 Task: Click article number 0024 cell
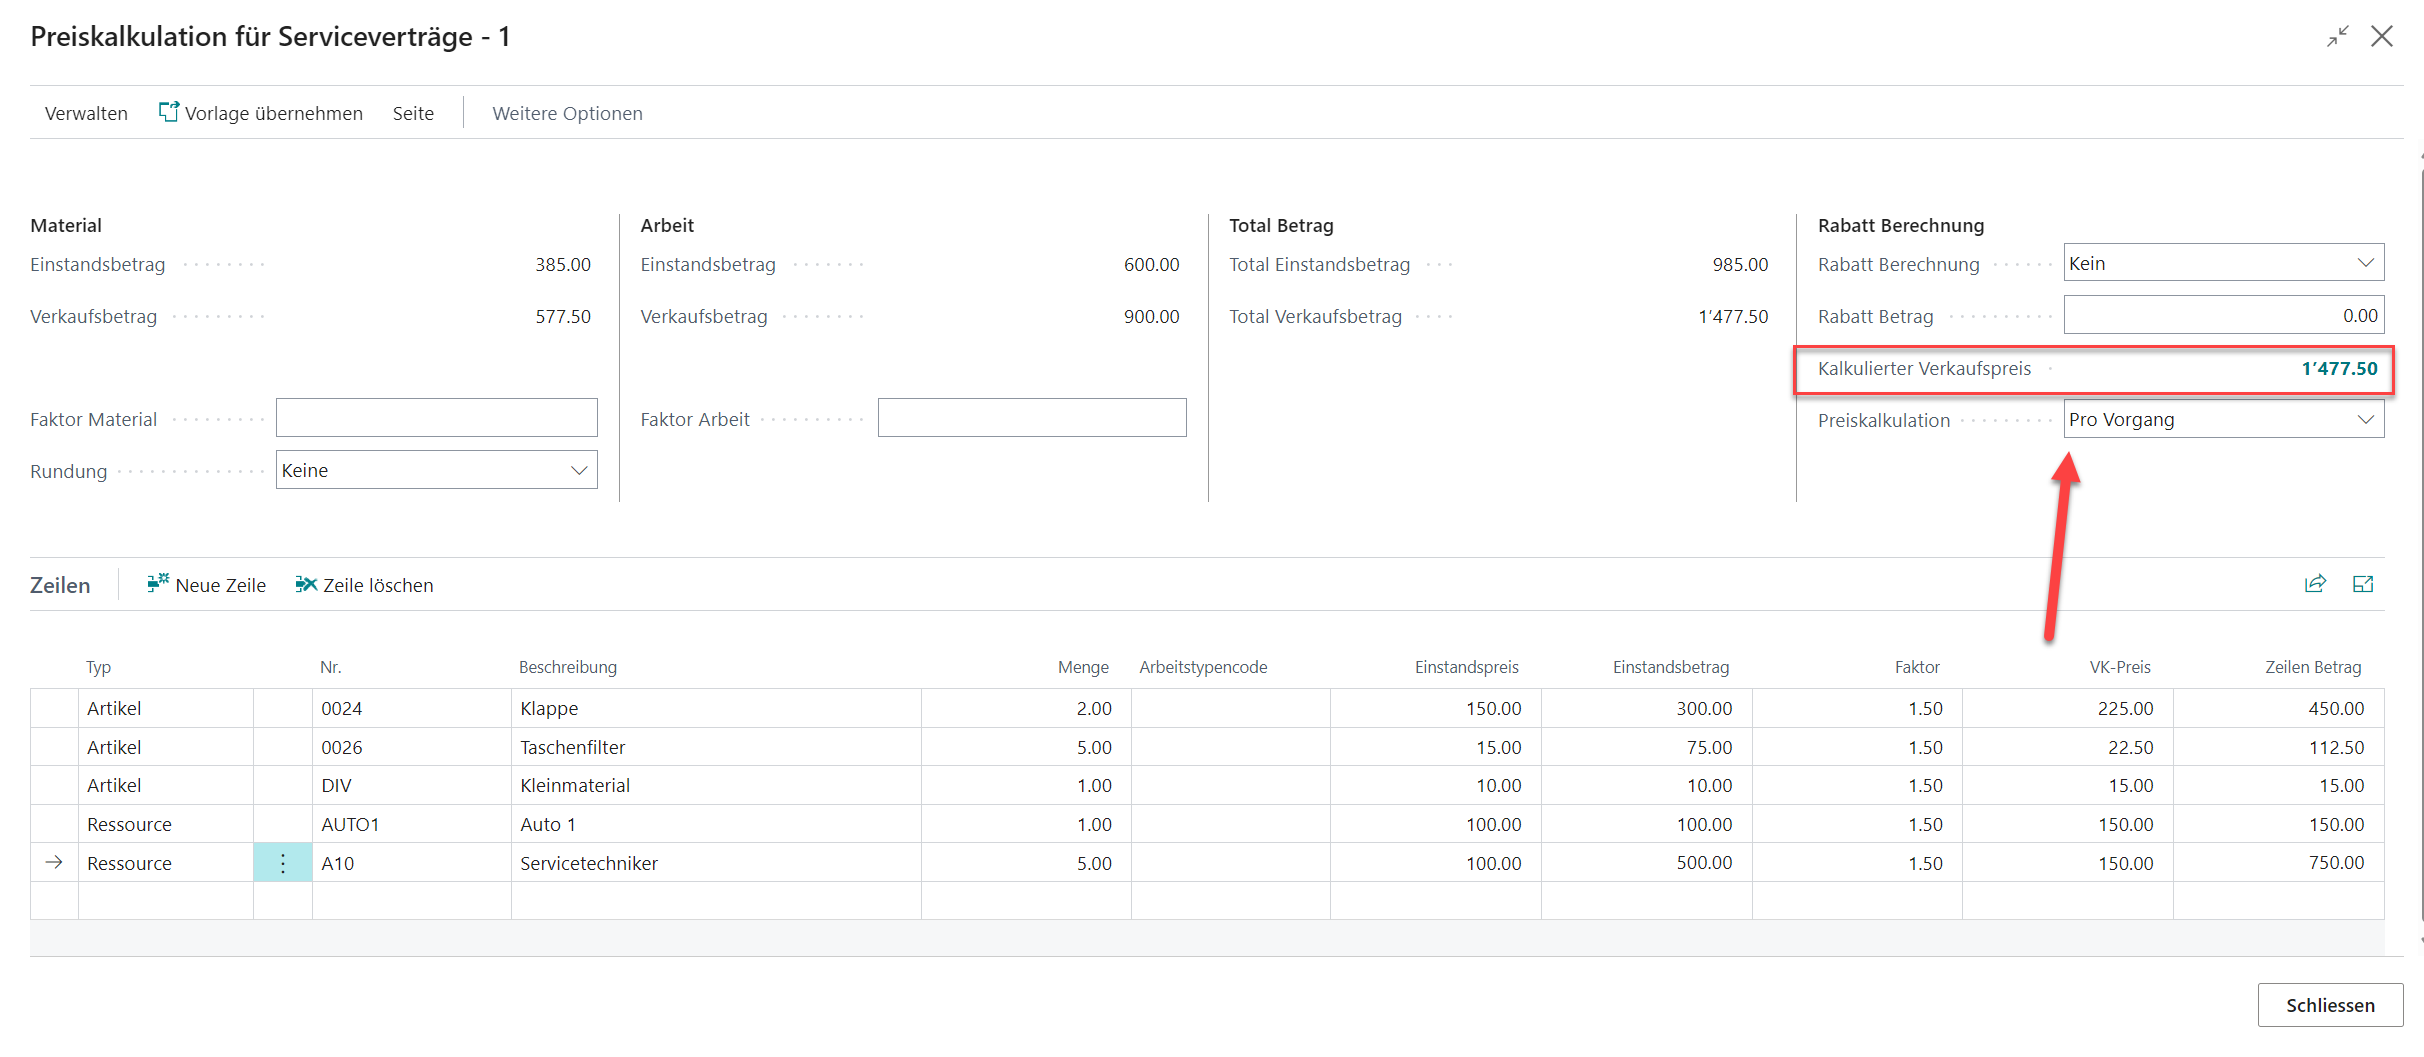click(411, 708)
